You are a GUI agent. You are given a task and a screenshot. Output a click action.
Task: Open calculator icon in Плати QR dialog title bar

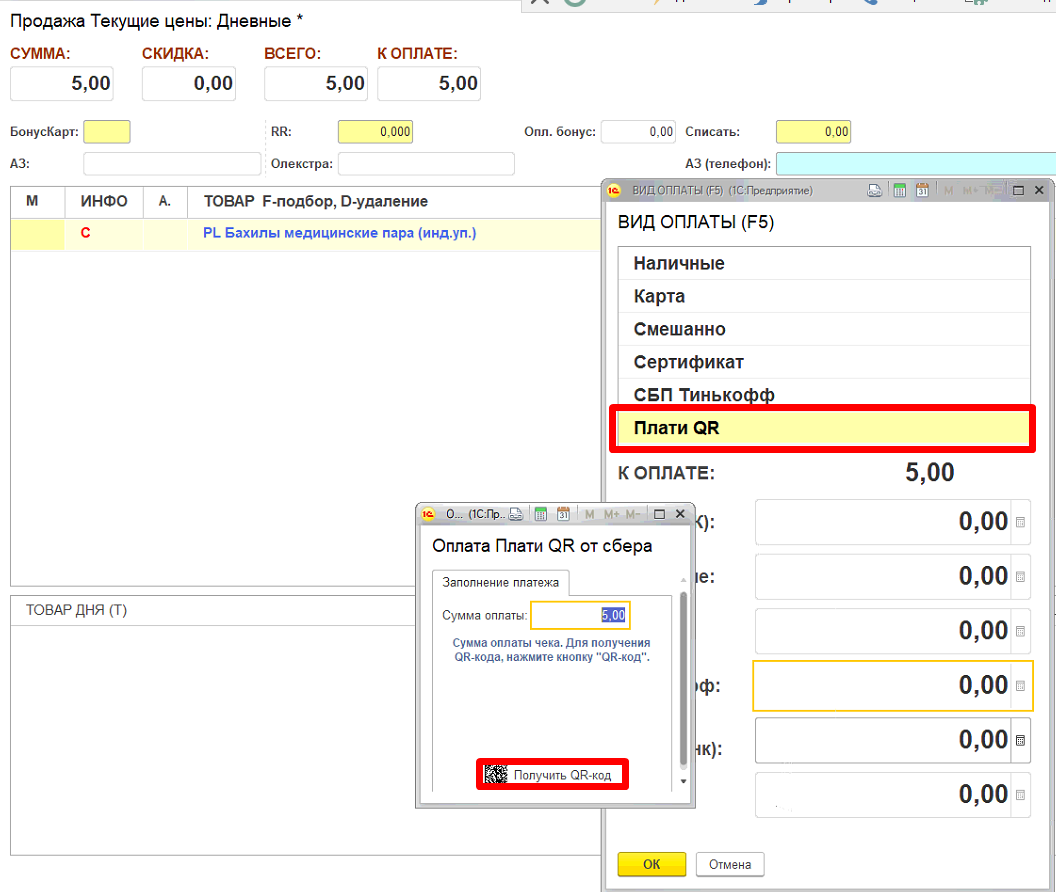tap(541, 514)
